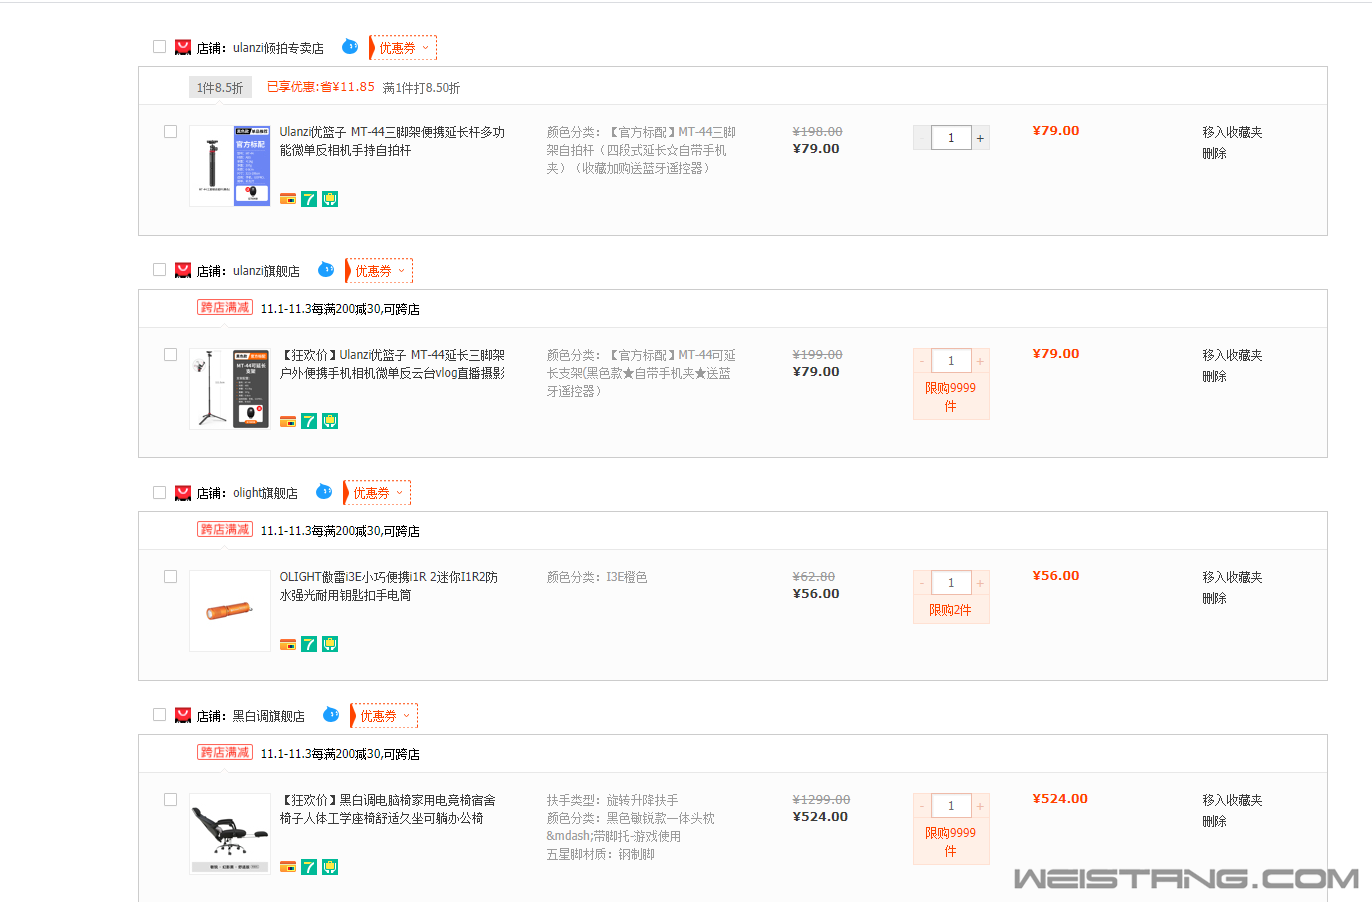The height and width of the screenshot is (902, 1372).
Task: Click the Tmall logo beside olight旗舰店
Action: (183, 492)
